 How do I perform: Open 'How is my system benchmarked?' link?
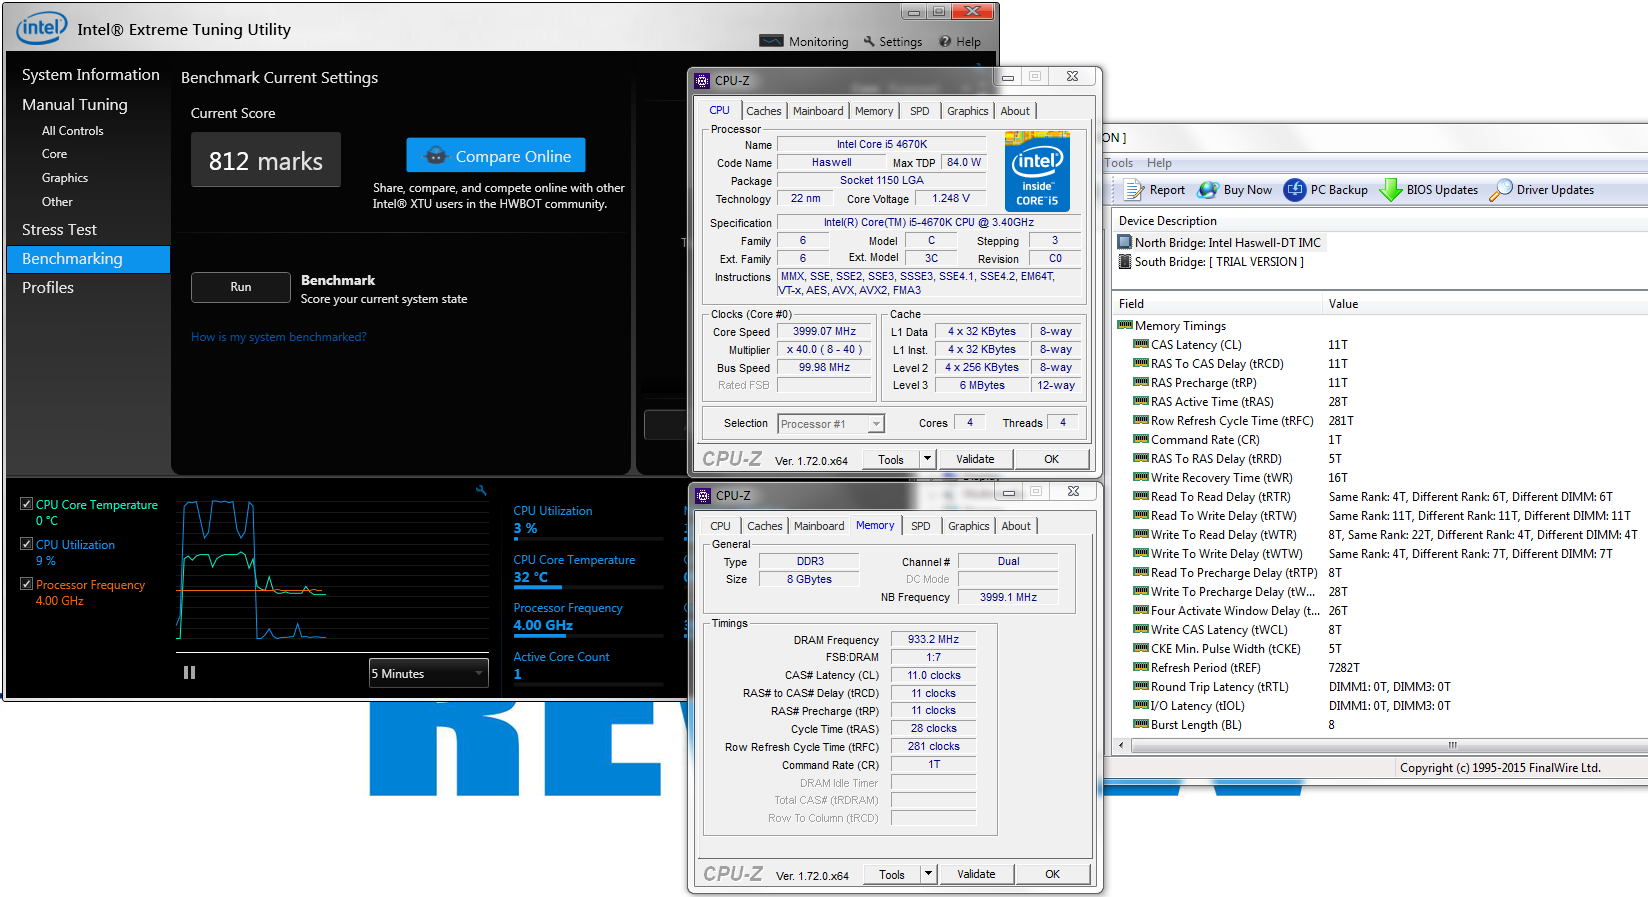pos(279,337)
